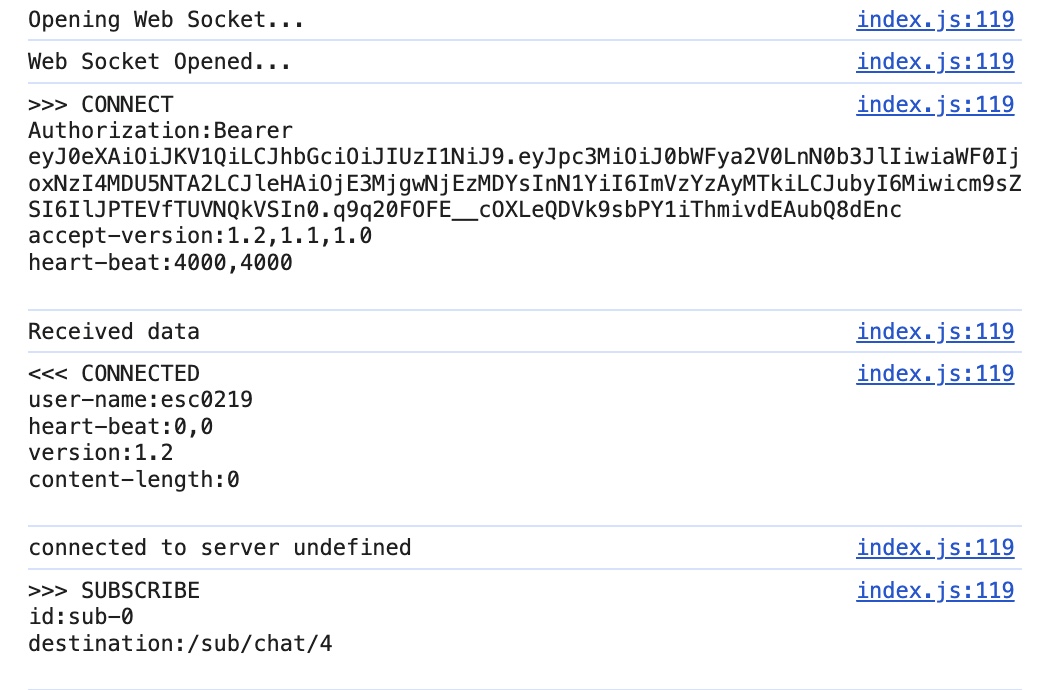1038x690 pixels.
Task: Click the user-name:esc0219 line
Action: [140, 400]
